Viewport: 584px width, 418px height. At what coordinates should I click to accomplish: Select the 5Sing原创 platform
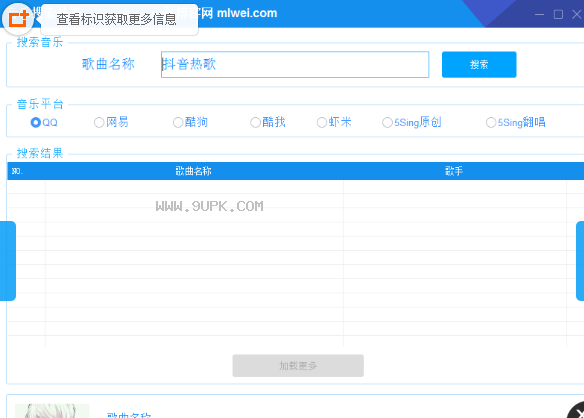point(412,122)
